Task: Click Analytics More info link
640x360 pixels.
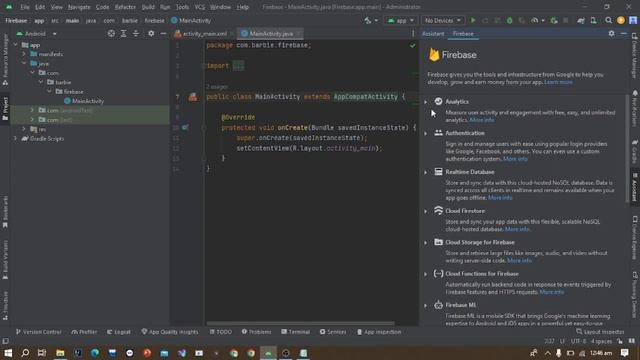Action: click(482, 120)
